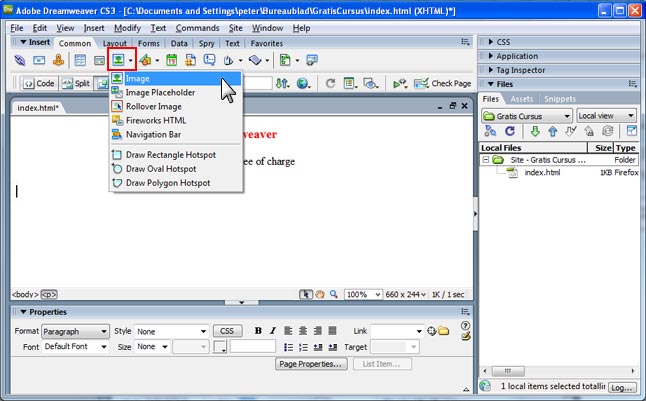Viewport: 646px width, 401px height.
Task: Choose Rollover Image menu item
Action: coord(176,106)
